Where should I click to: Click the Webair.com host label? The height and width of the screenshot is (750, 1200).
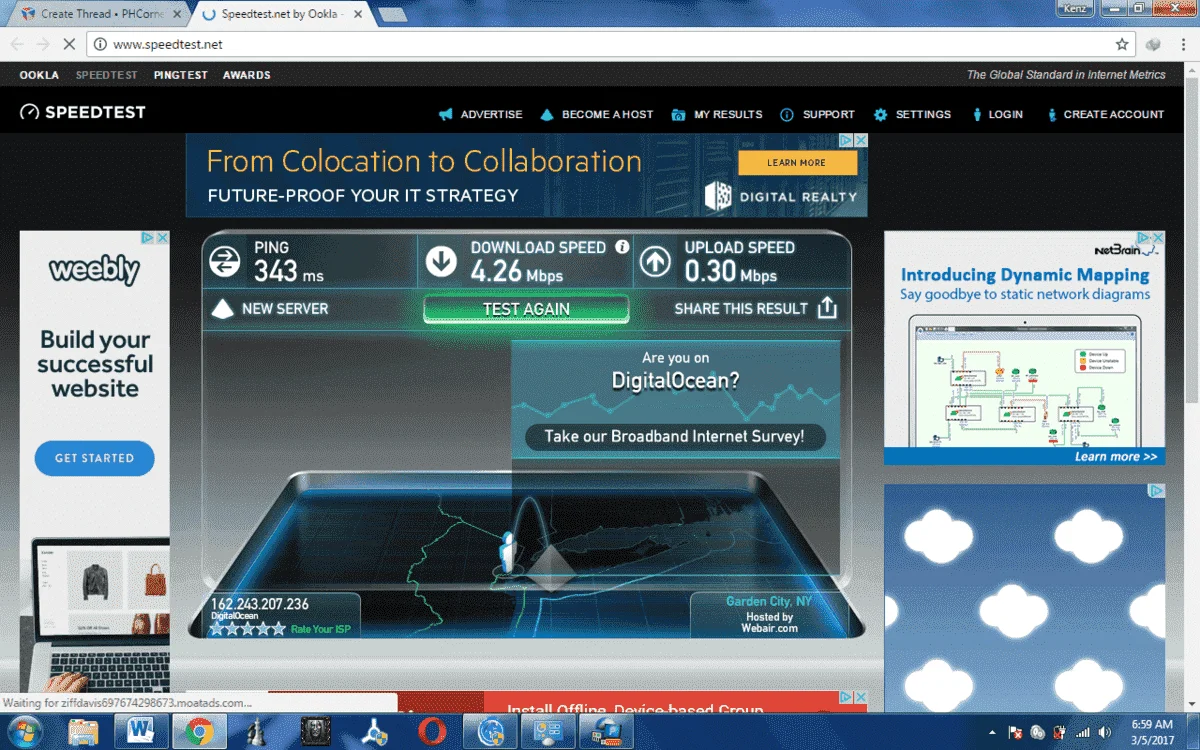(770, 628)
